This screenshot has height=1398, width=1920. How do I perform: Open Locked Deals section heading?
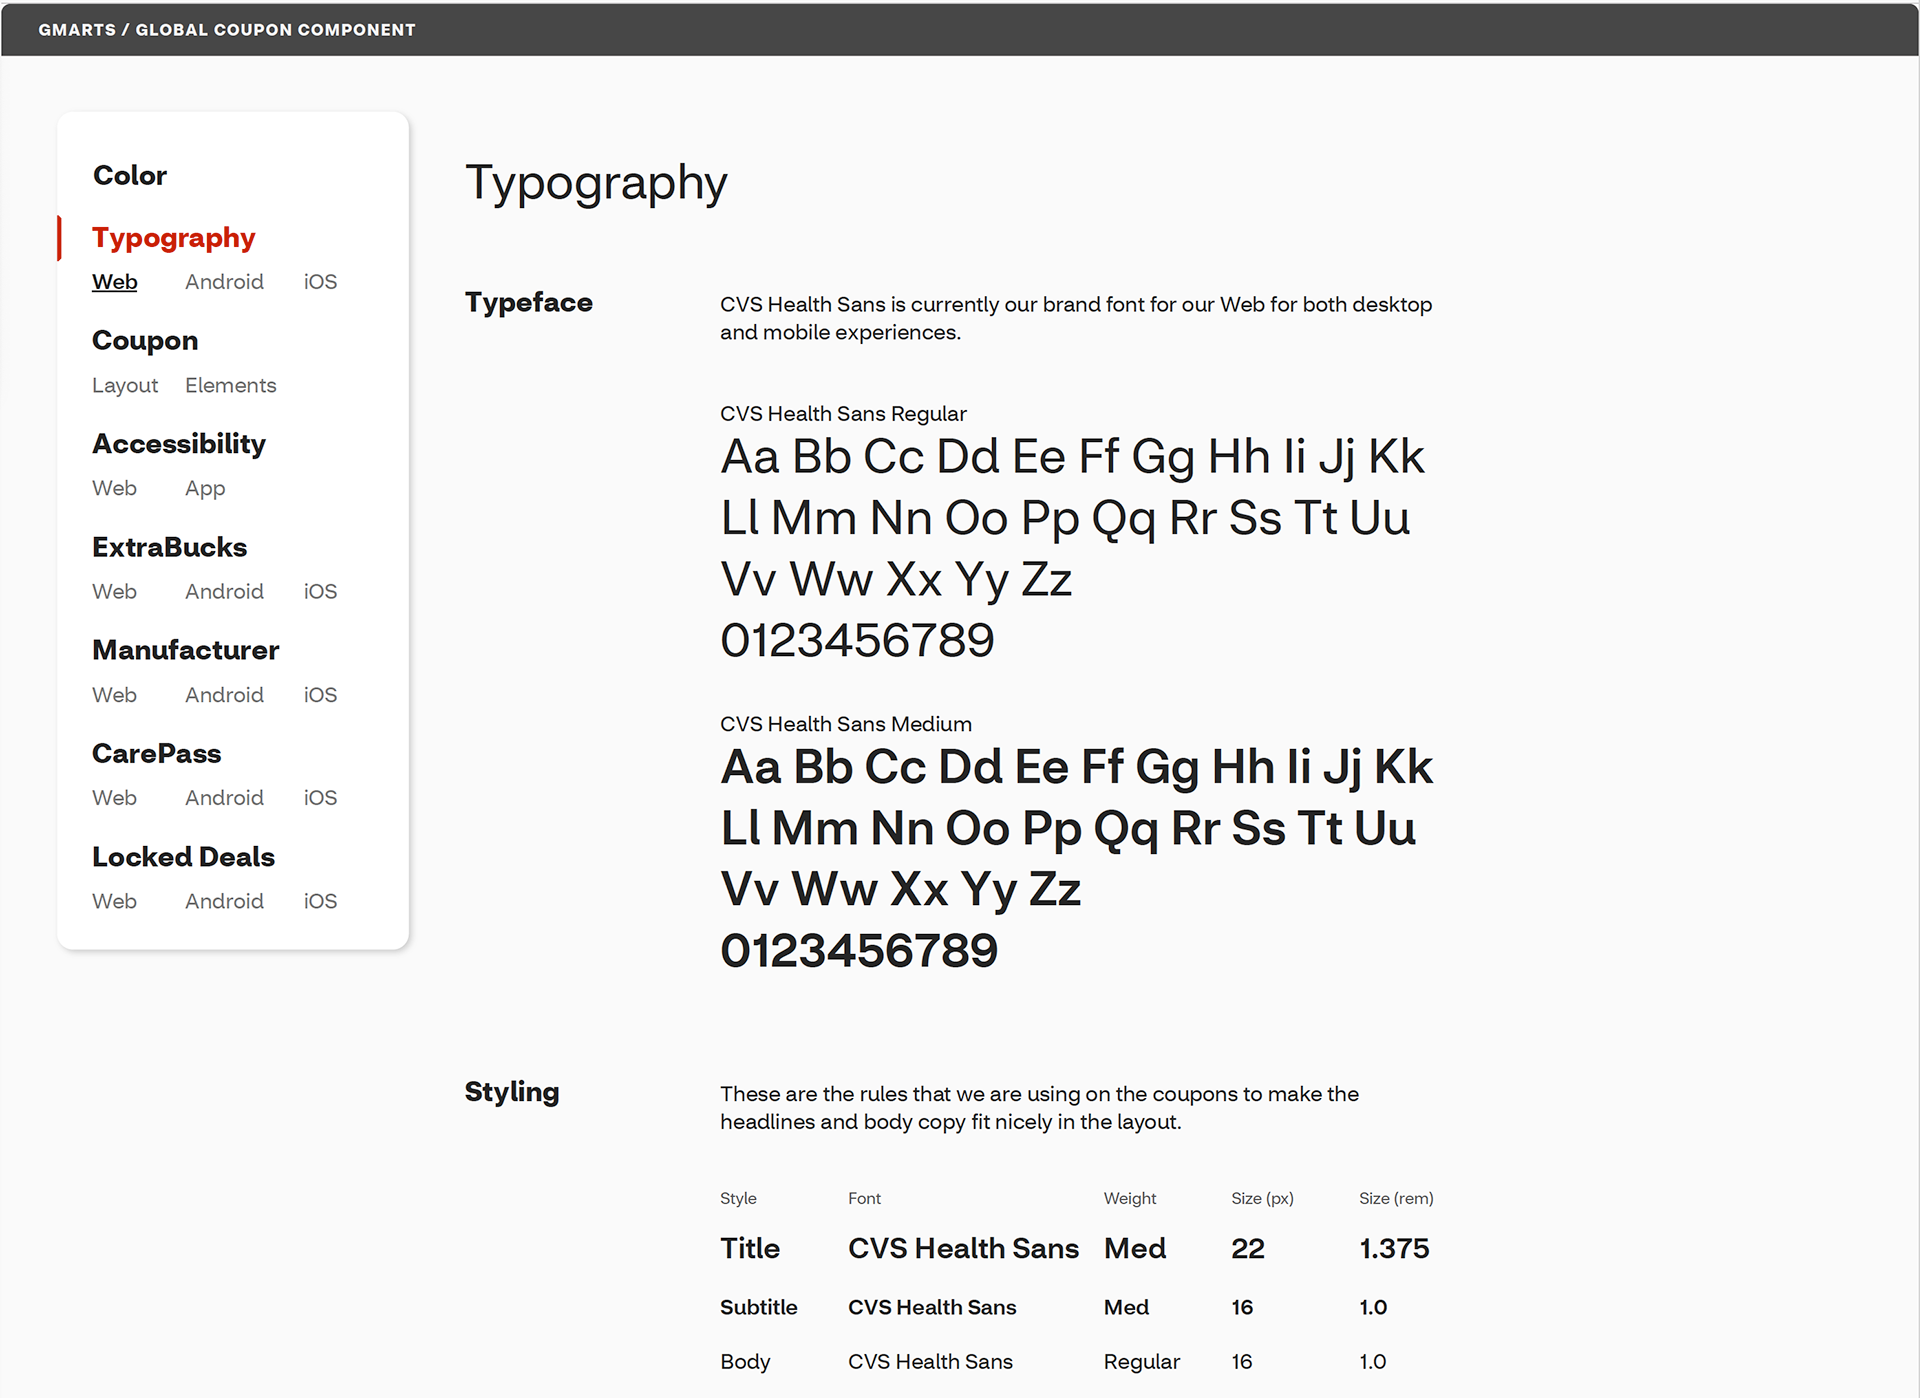183,857
